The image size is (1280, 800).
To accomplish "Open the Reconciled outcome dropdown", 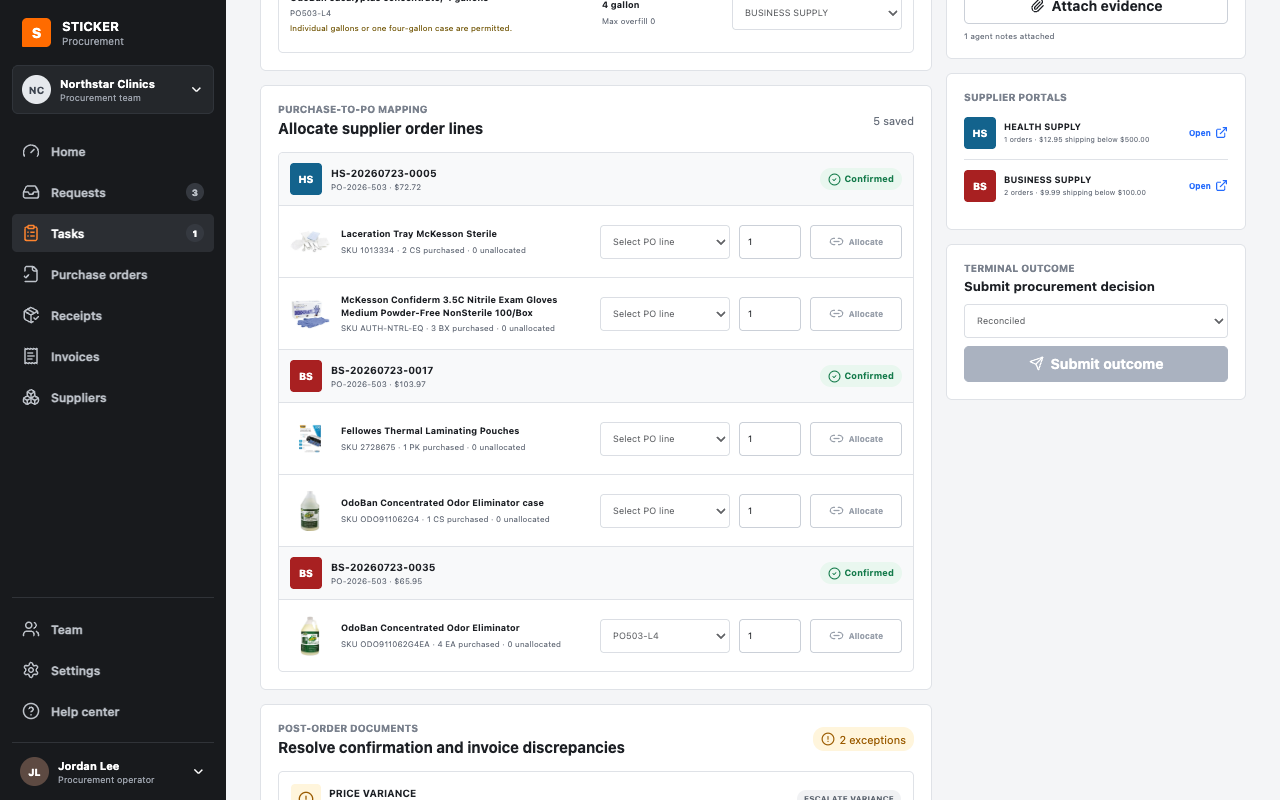I will pos(1096,321).
